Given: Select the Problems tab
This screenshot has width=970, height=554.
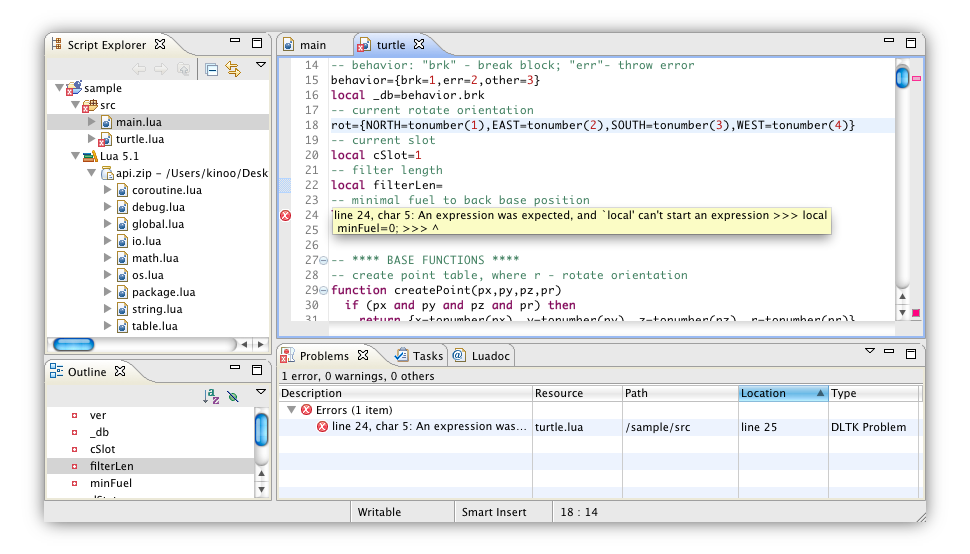Looking at the screenshot, I should (x=324, y=356).
